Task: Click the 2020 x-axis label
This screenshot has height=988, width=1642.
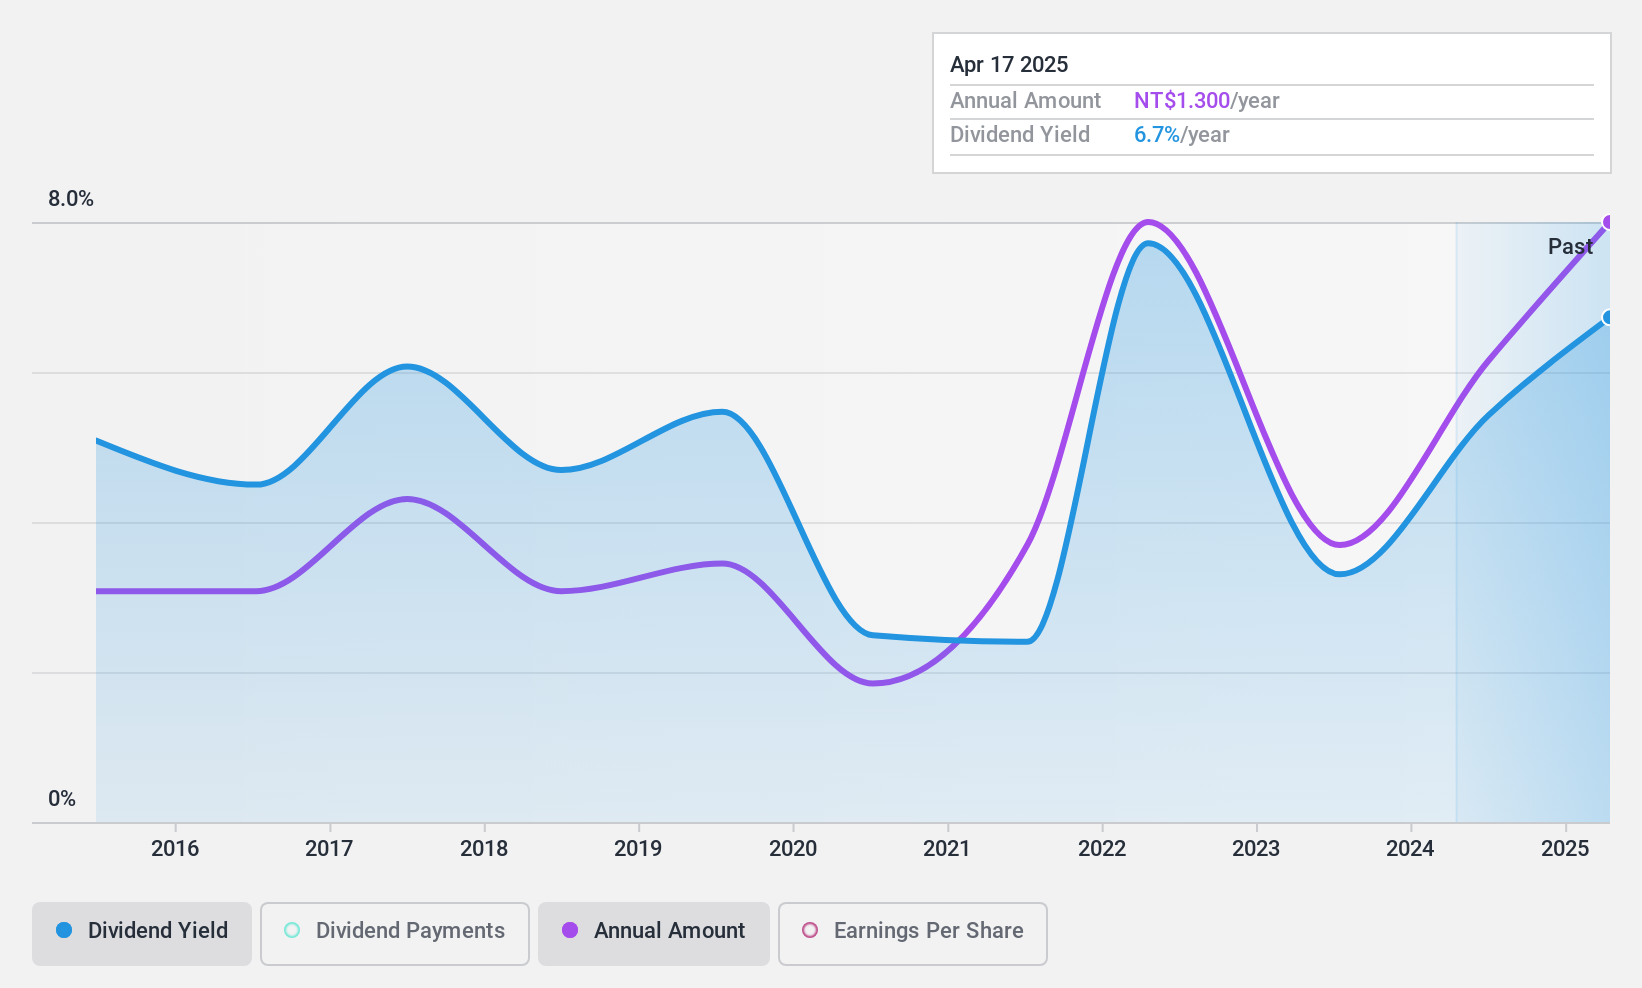Action: [x=793, y=849]
